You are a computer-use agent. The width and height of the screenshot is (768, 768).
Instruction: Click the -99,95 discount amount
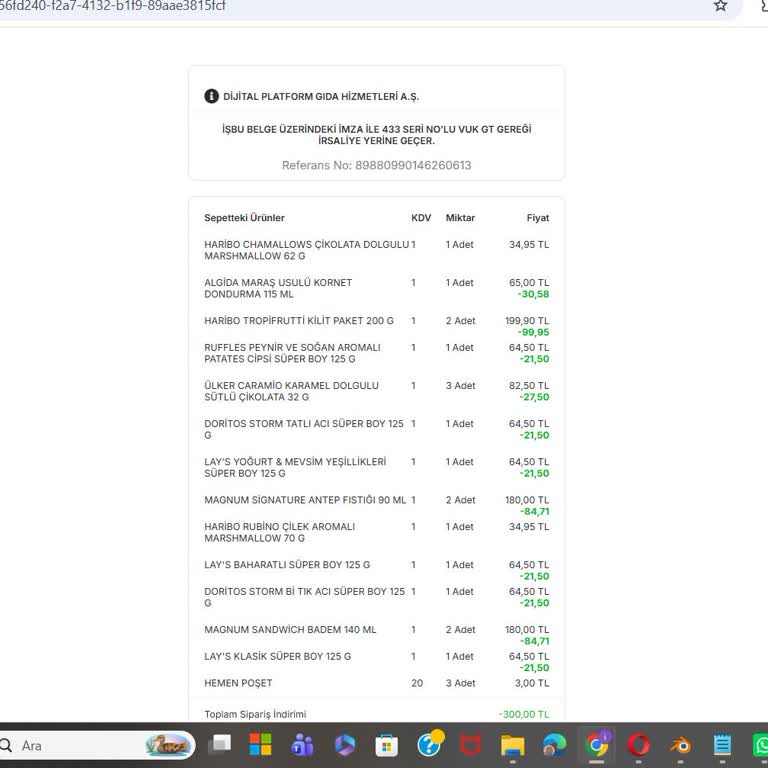pyautogui.click(x=533, y=332)
